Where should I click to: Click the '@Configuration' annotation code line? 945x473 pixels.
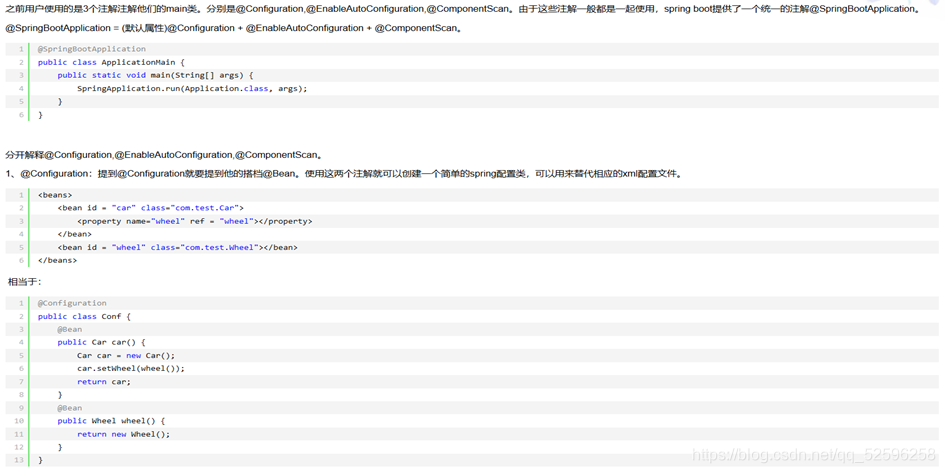[x=72, y=303]
